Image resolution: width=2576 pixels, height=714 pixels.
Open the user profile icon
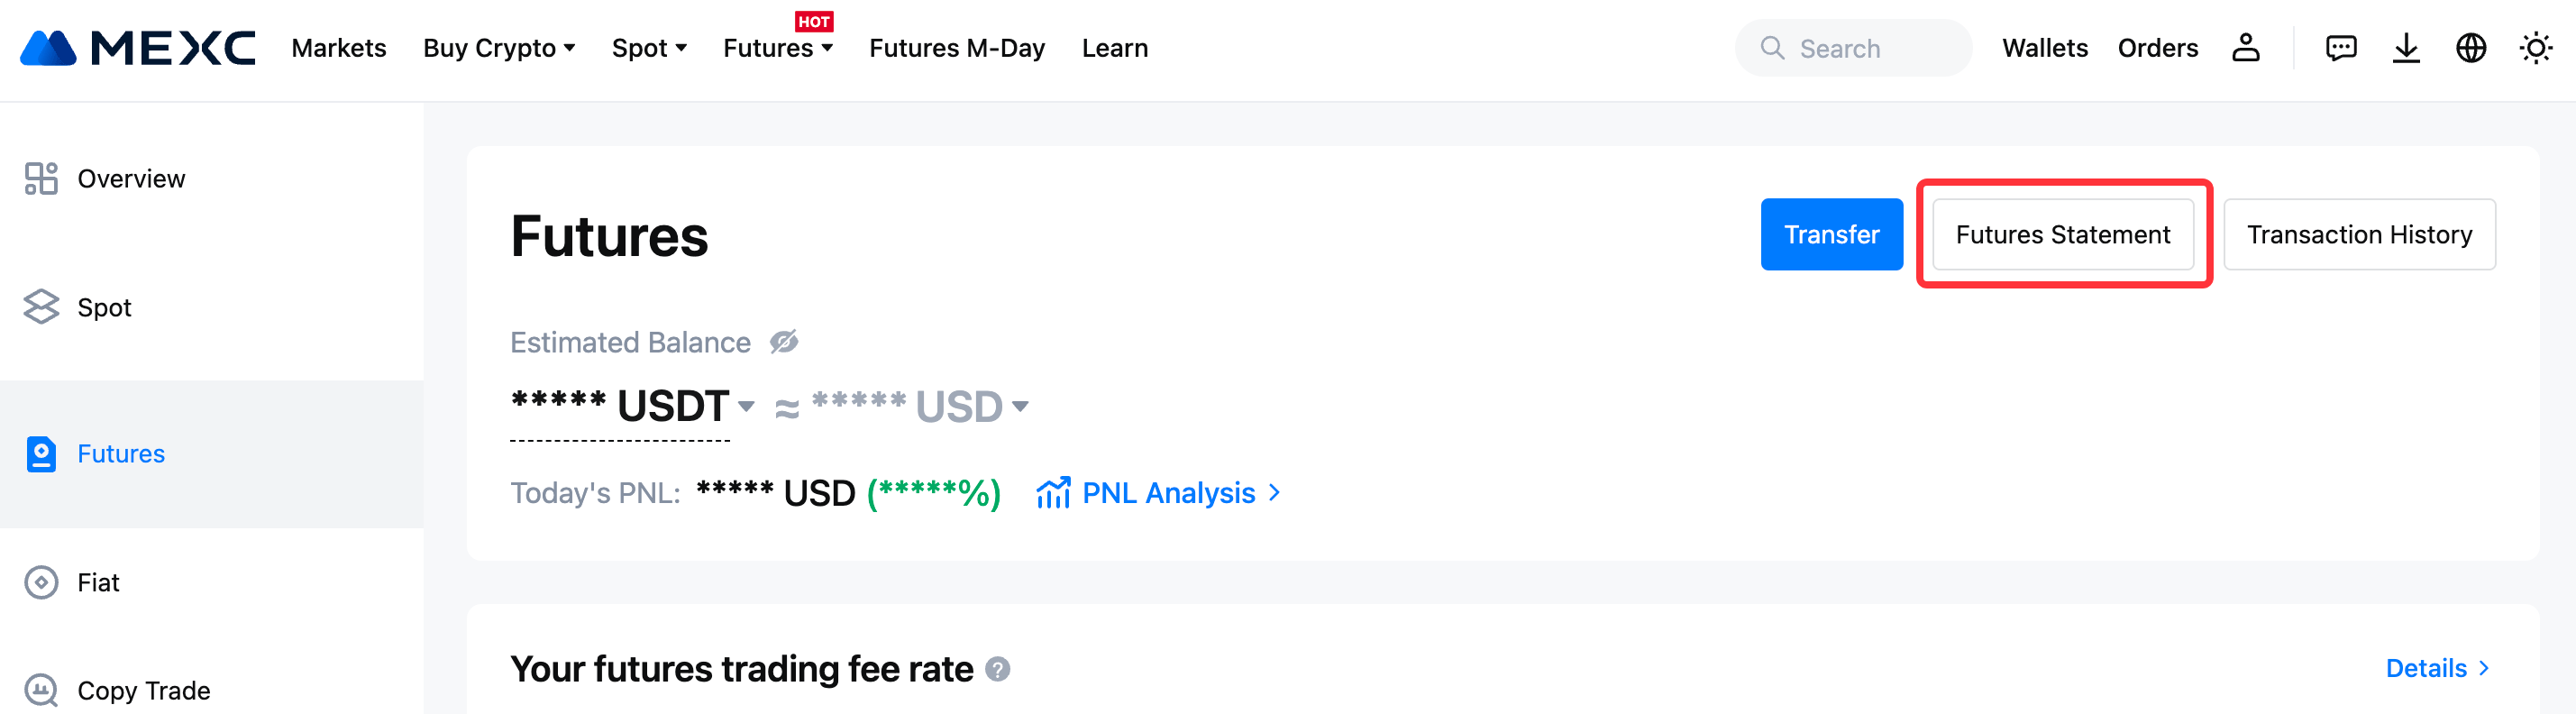click(x=2246, y=48)
